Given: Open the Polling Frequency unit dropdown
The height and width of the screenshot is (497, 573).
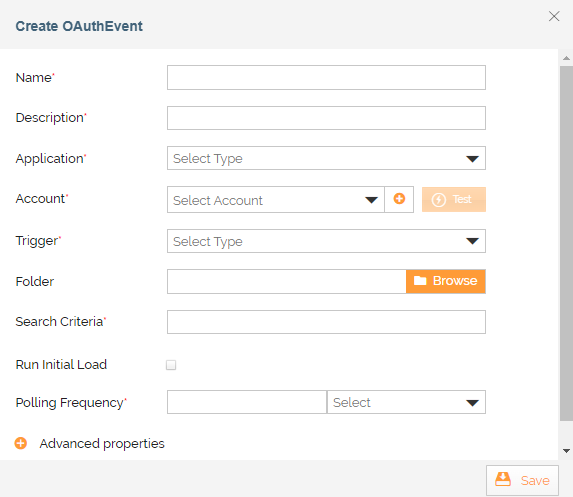Looking at the screenshot, I should (406, 402).
